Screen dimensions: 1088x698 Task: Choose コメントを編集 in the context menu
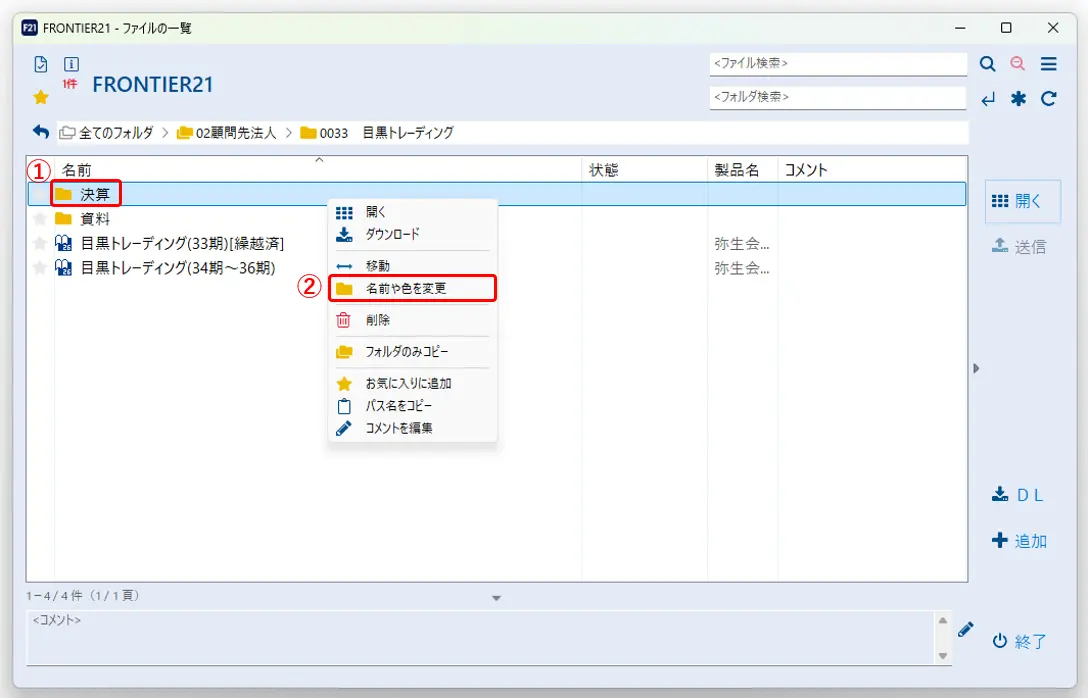coord(413,428)
